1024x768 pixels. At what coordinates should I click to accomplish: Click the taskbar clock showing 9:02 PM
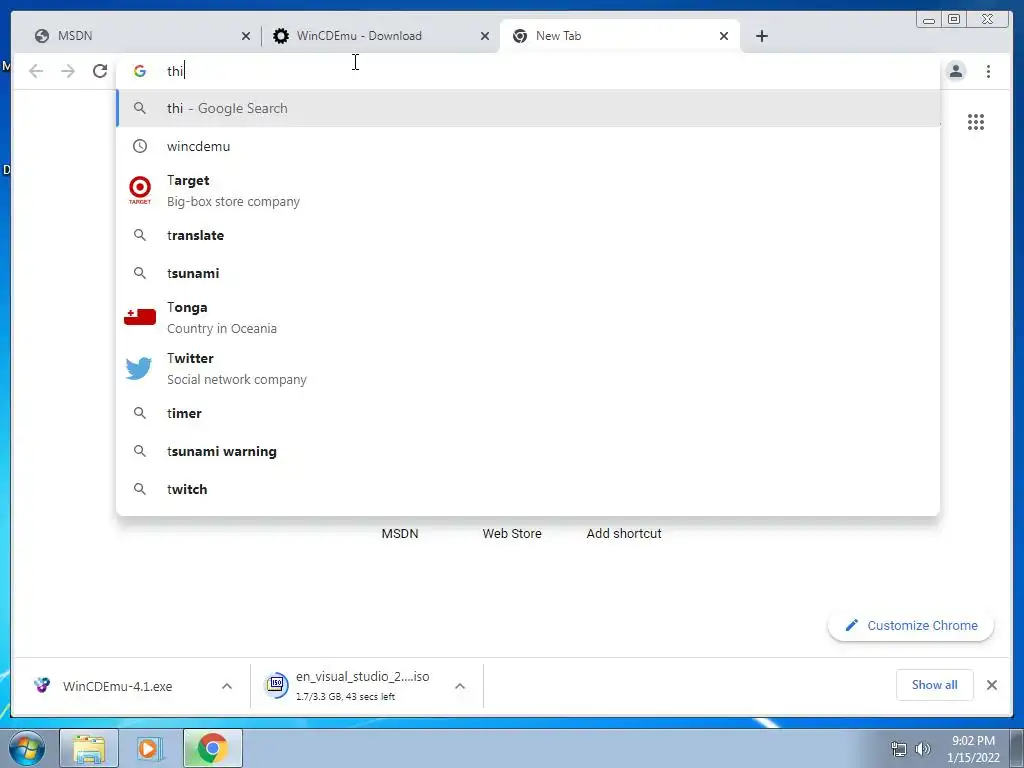973,749
